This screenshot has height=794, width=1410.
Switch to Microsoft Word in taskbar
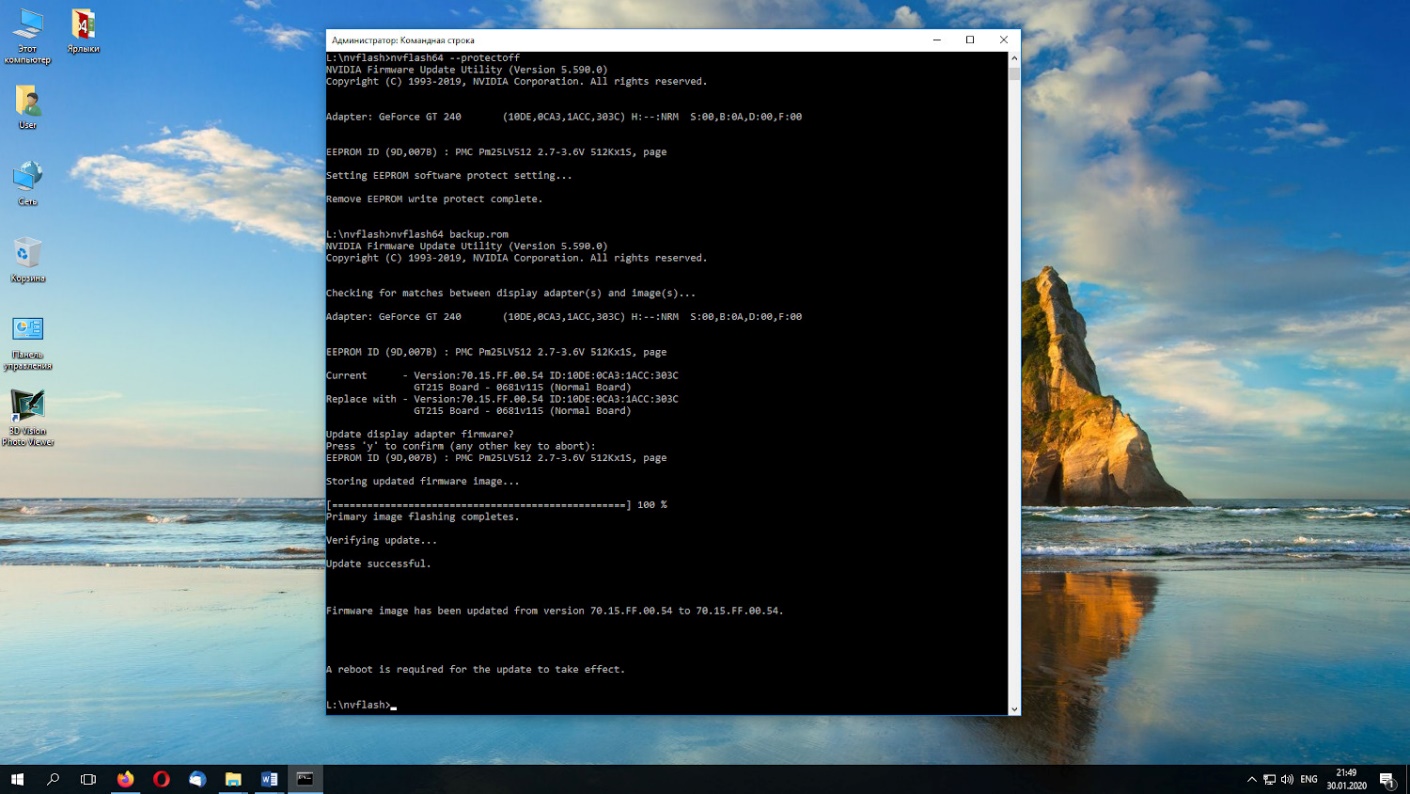point(269,779)
